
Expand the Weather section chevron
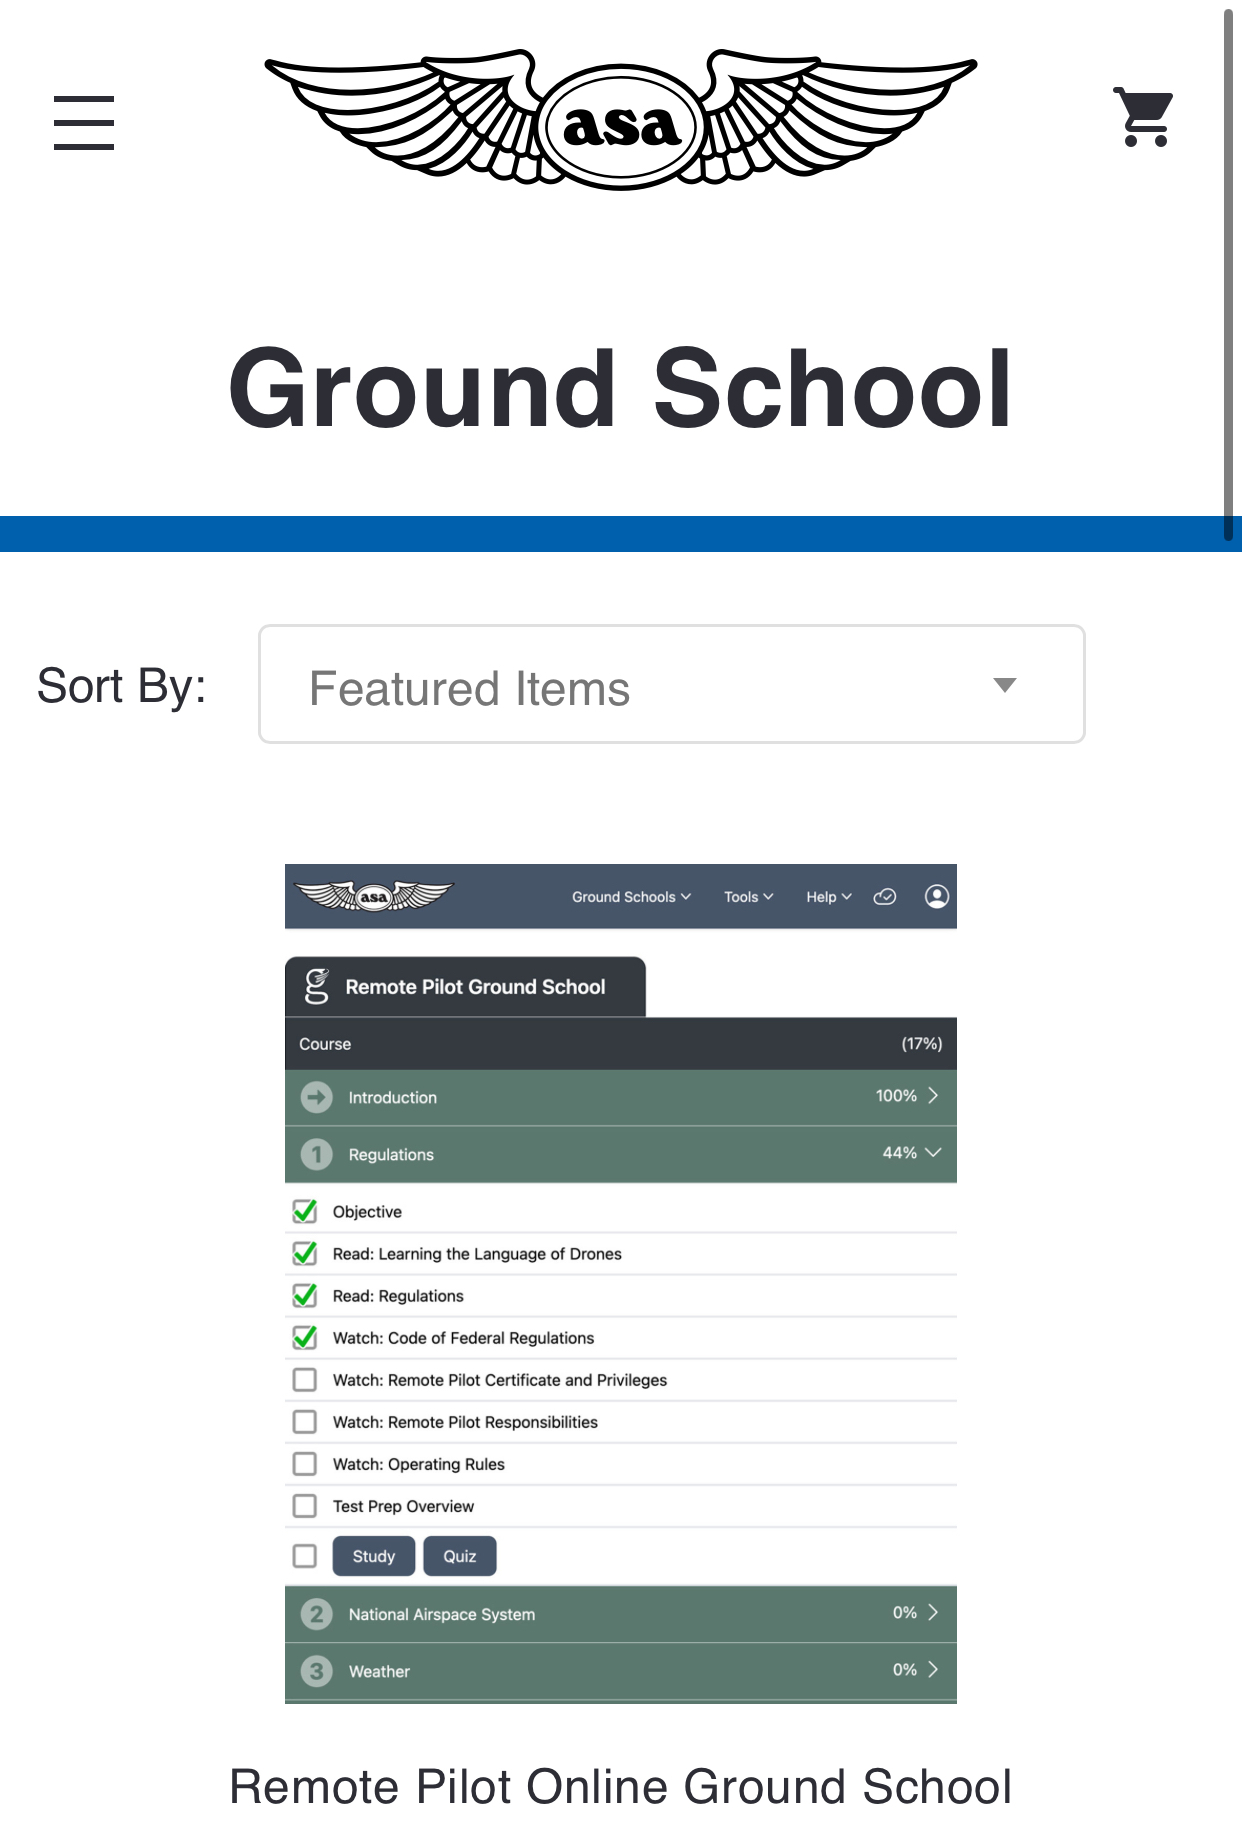[933, 1670]
